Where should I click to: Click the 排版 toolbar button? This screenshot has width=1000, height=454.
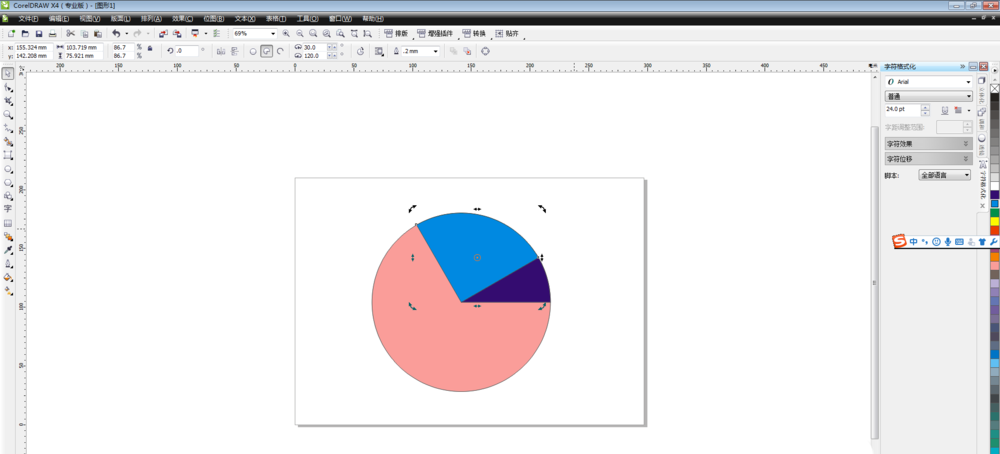click(396, 33)
